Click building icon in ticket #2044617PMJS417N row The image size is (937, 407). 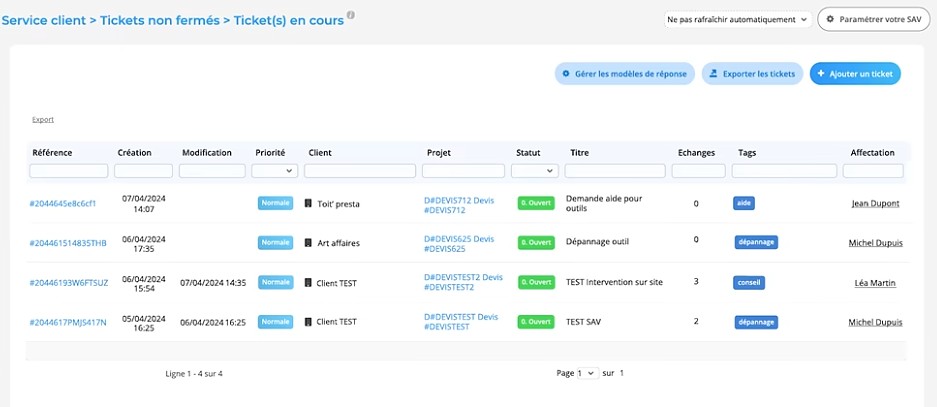pos(308,322)
